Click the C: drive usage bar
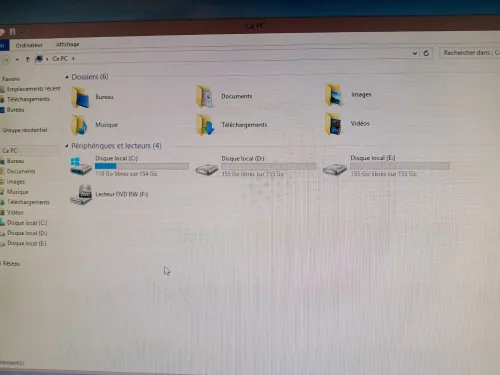This screenshot has height=375, width=500. point(142,166)
